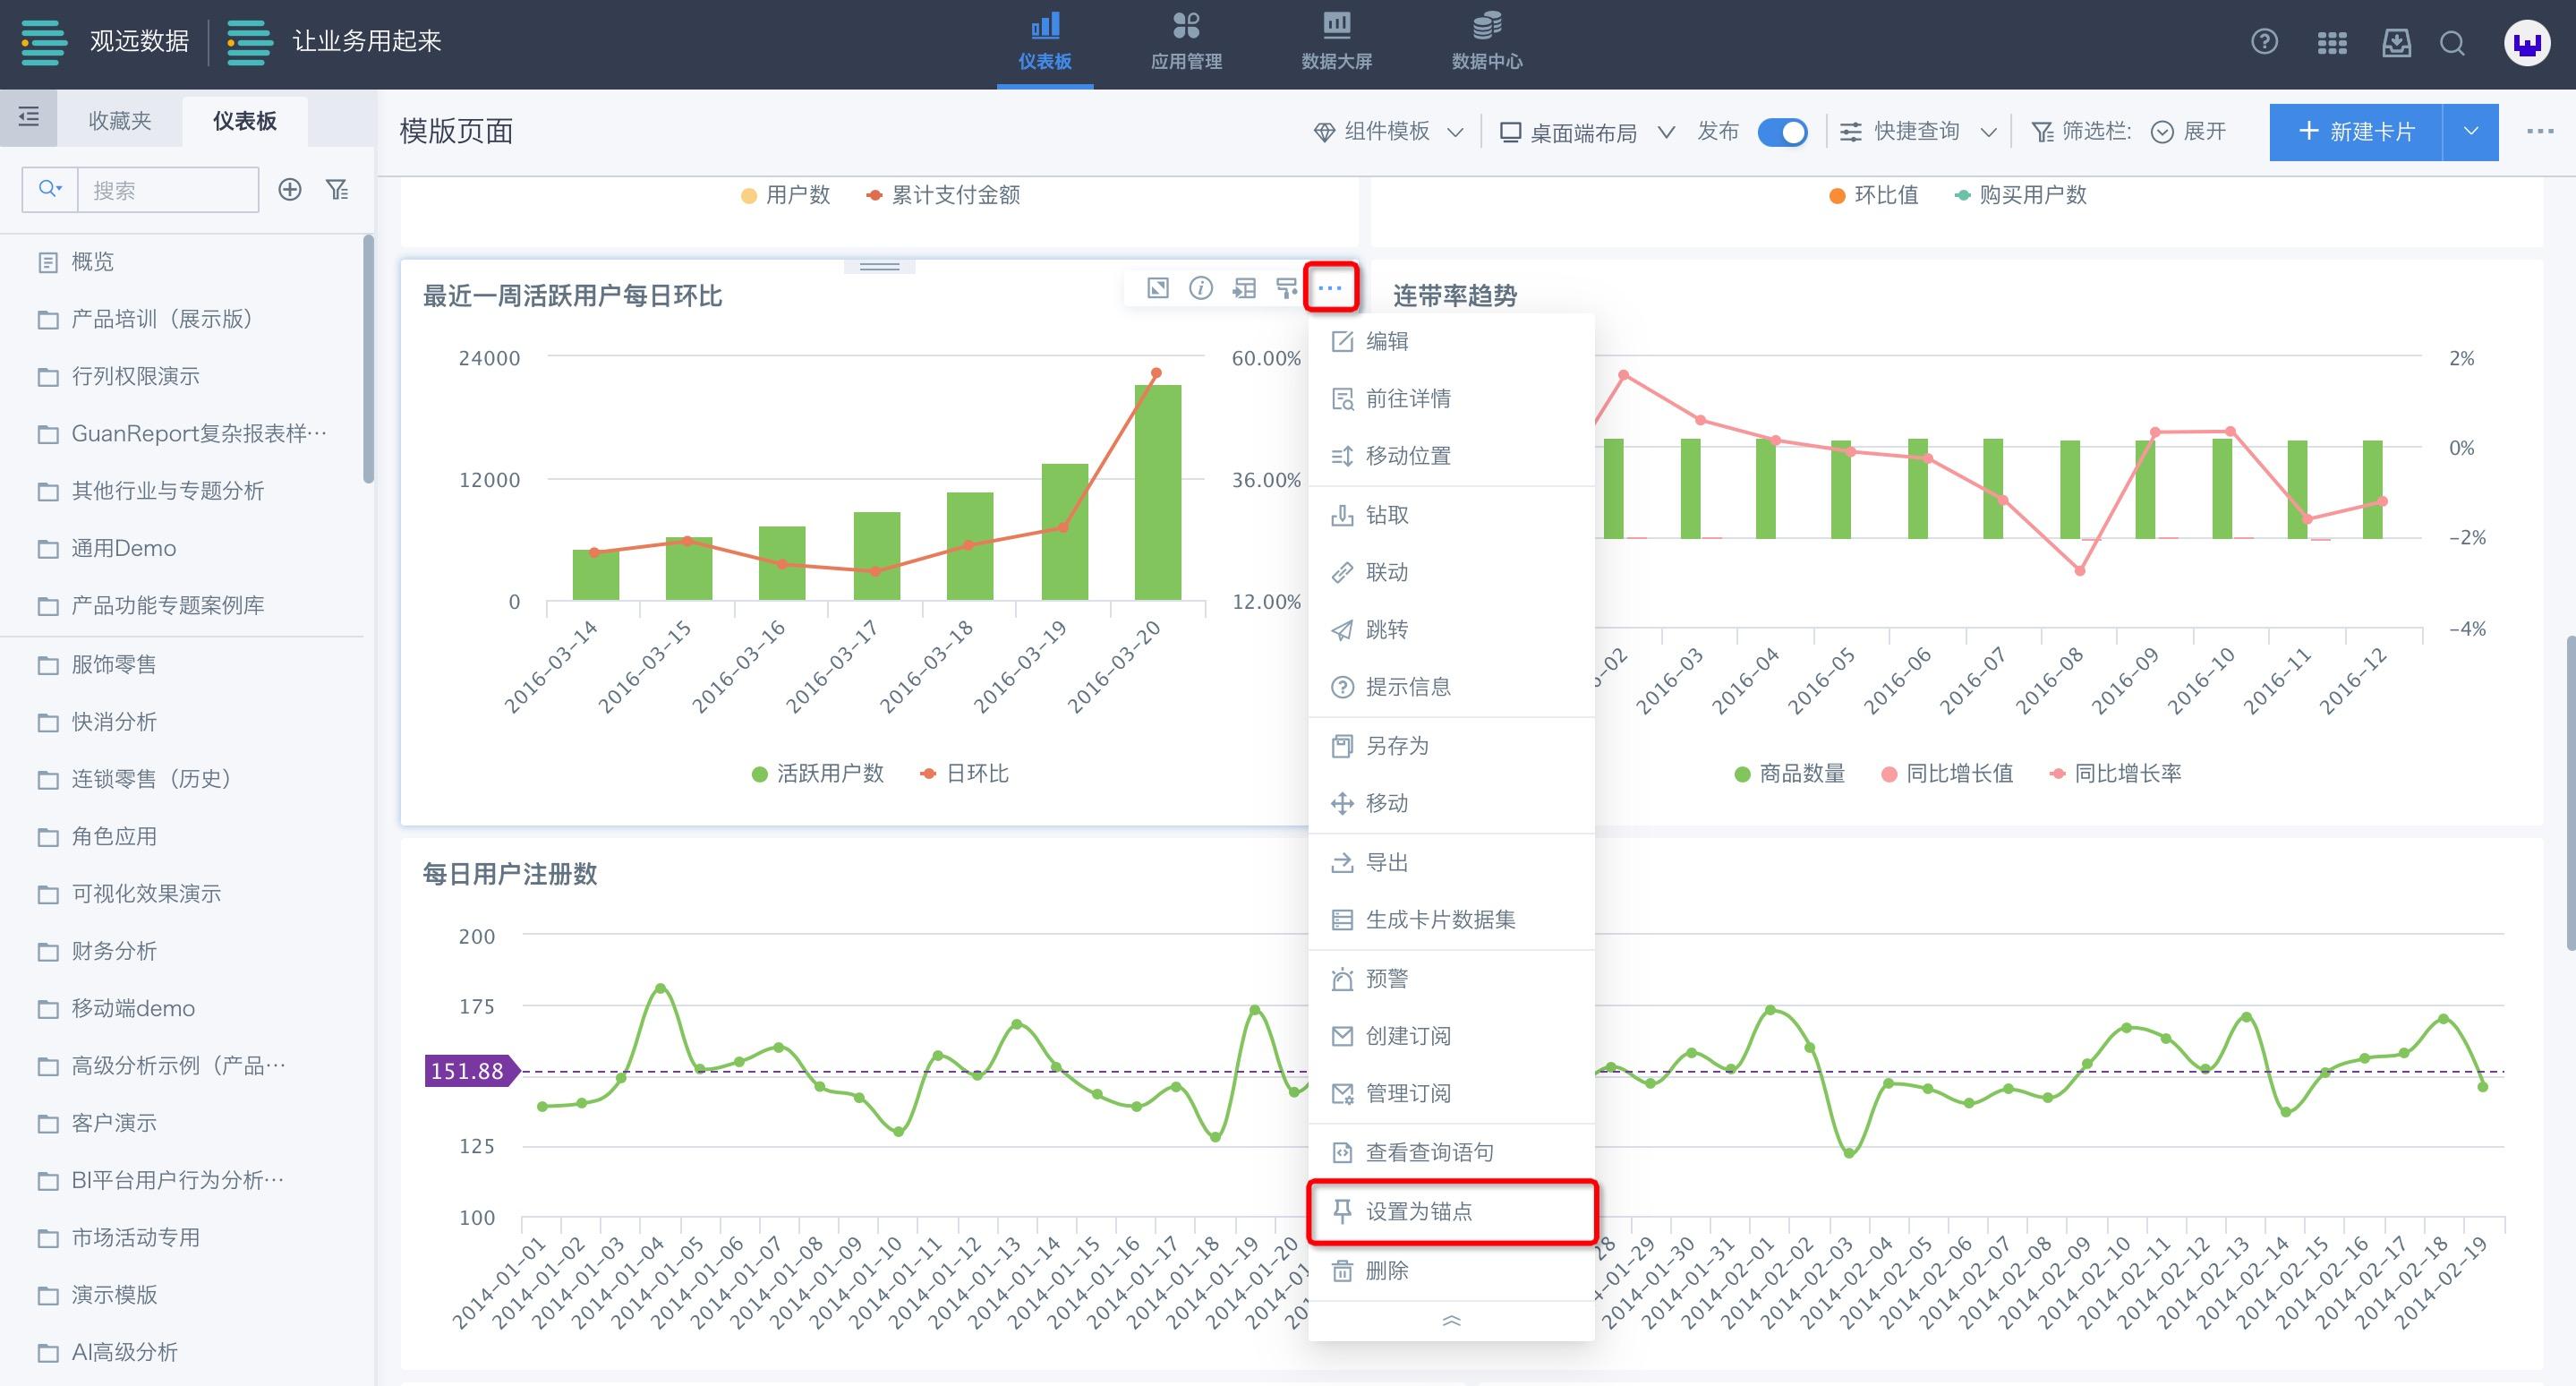Click the fullscreen expand icon on card
Image resolution: width=2576 pixels, height=1386 pixels.
tap(1157, 288)
